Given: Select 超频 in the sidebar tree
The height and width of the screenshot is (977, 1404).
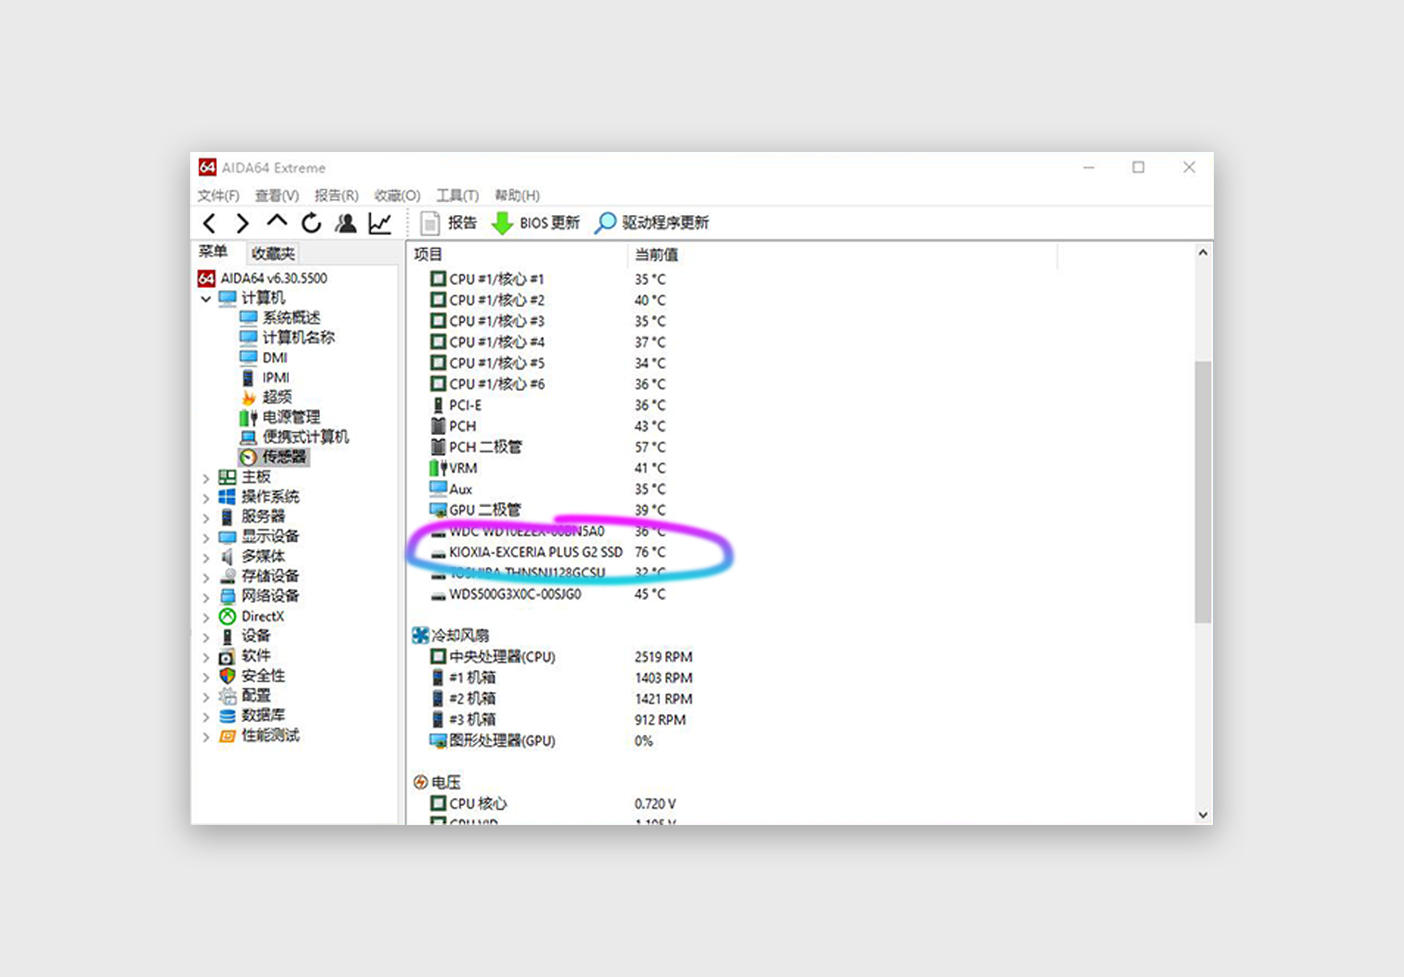Looking at the screenshot, I should pos(277,397).
